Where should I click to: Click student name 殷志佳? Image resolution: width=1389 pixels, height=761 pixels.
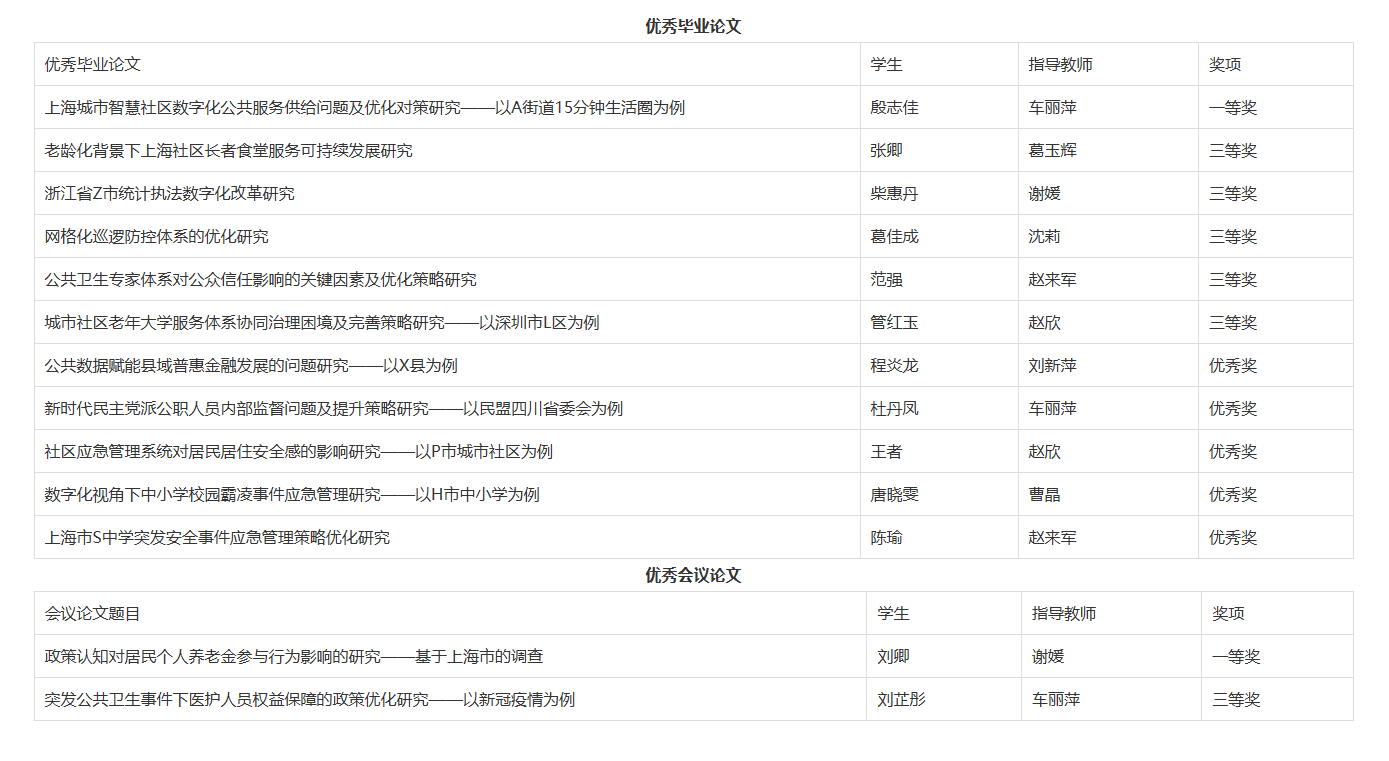[894, 108]
